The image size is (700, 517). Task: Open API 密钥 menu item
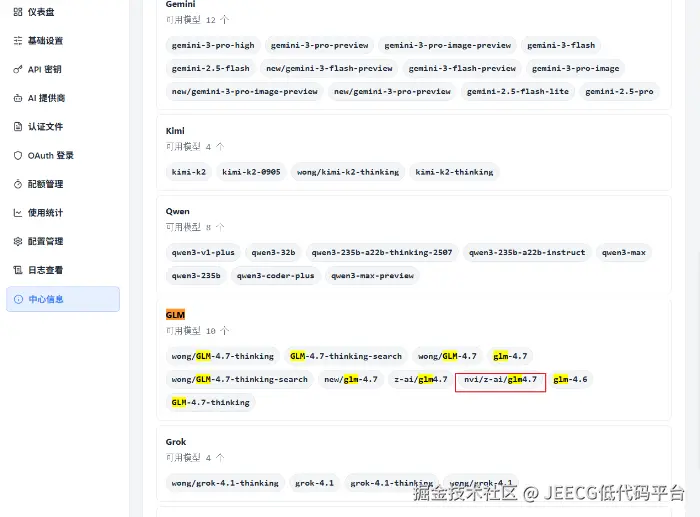(x=63, y=69)
